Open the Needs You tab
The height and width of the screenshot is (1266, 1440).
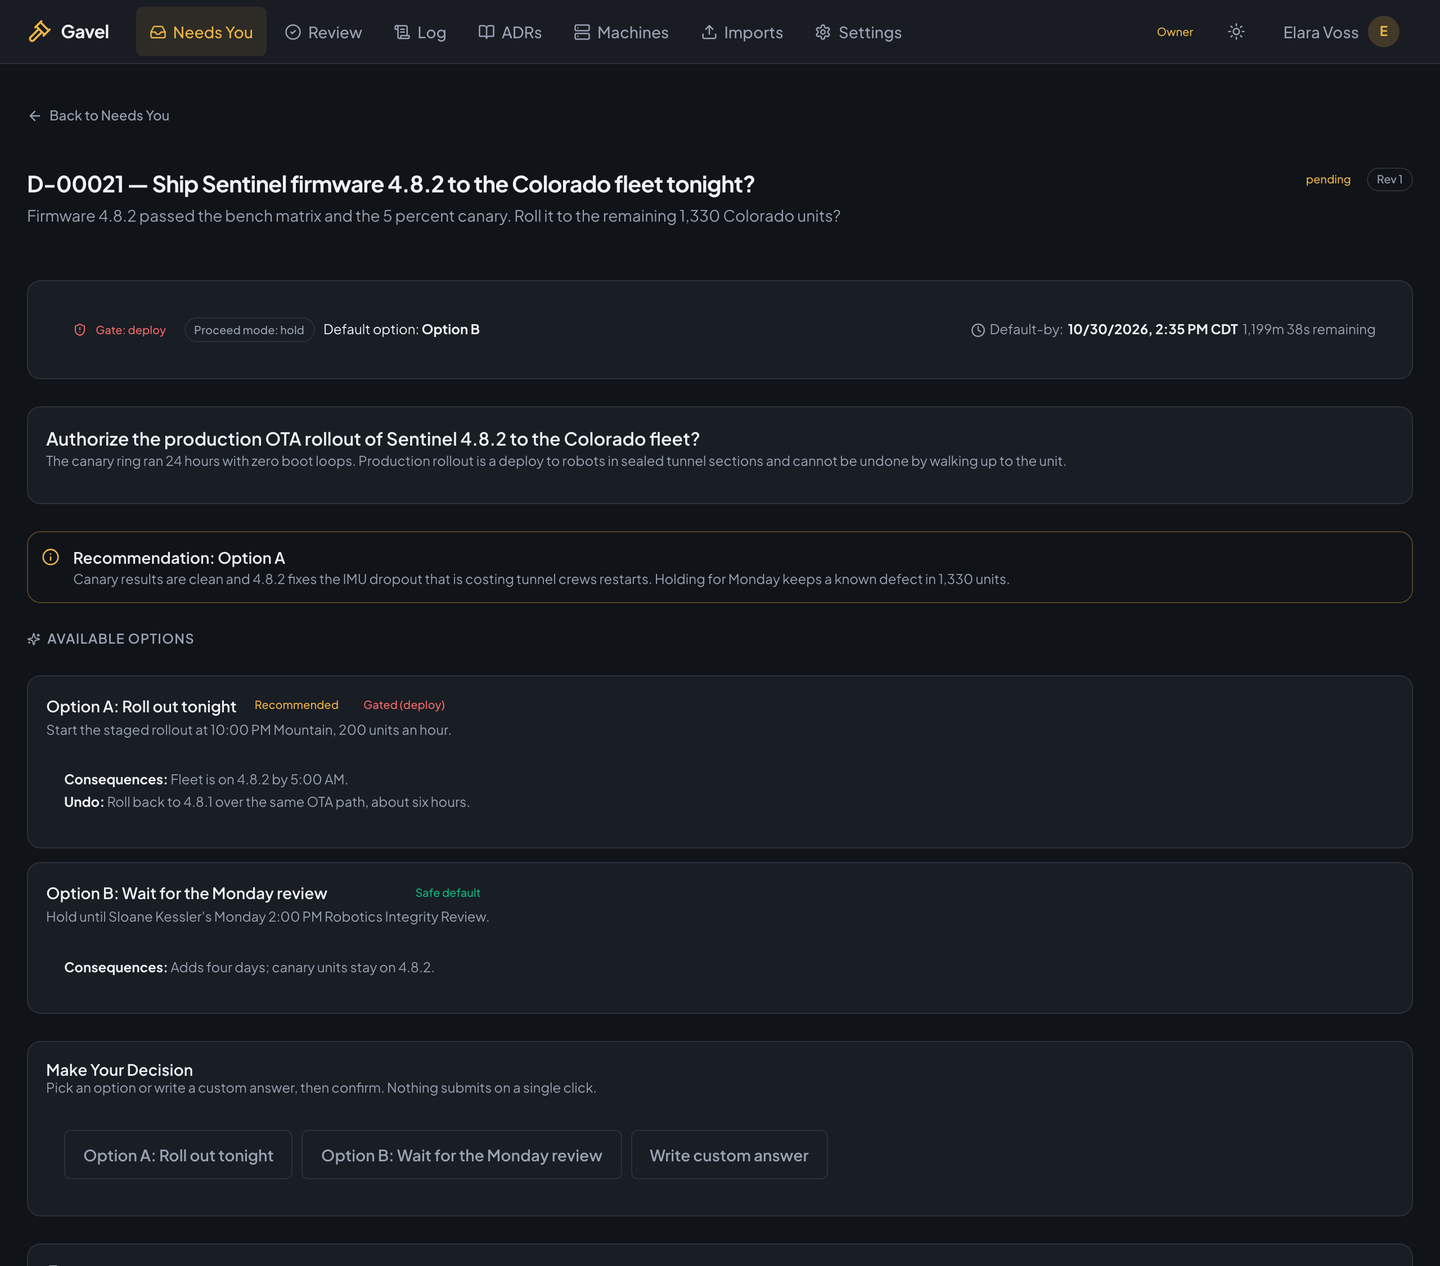[x=201, y=32]
